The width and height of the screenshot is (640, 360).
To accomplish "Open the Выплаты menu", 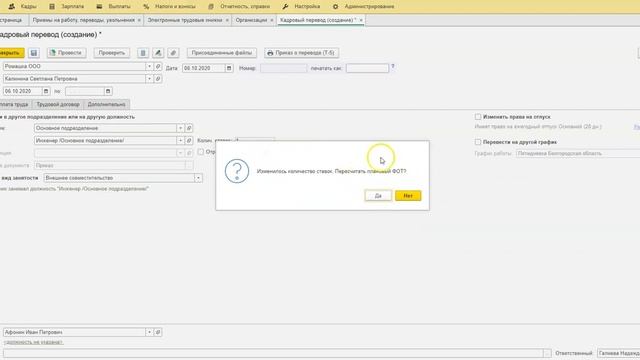I will coord(114,7).
